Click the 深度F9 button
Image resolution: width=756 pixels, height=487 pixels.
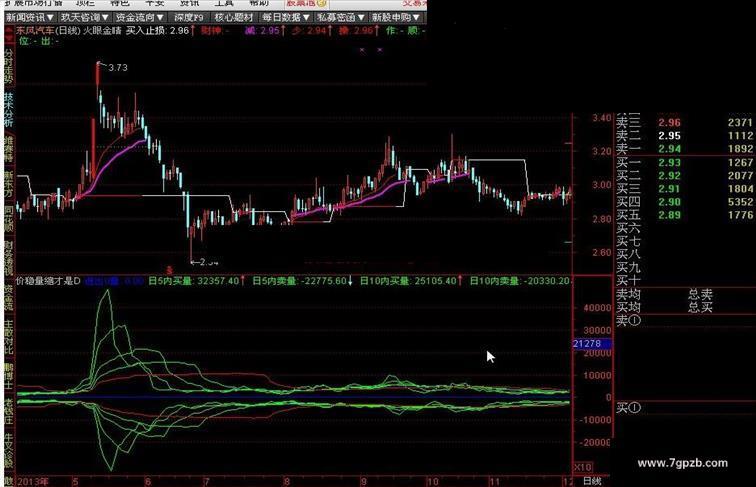click(x=189, y=17)
